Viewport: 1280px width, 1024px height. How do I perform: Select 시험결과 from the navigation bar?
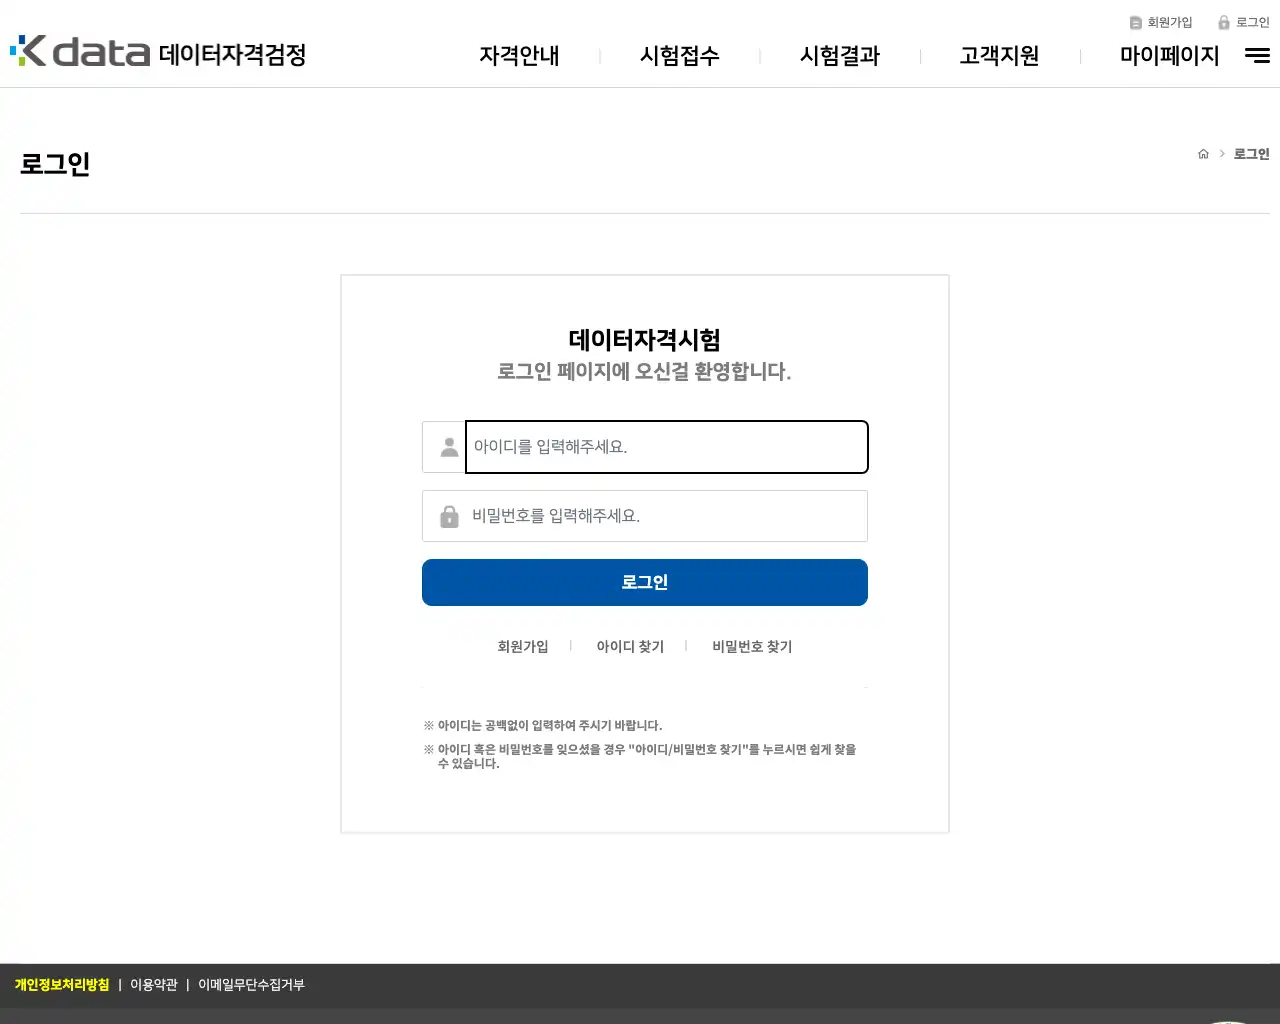tap(839, 57)
